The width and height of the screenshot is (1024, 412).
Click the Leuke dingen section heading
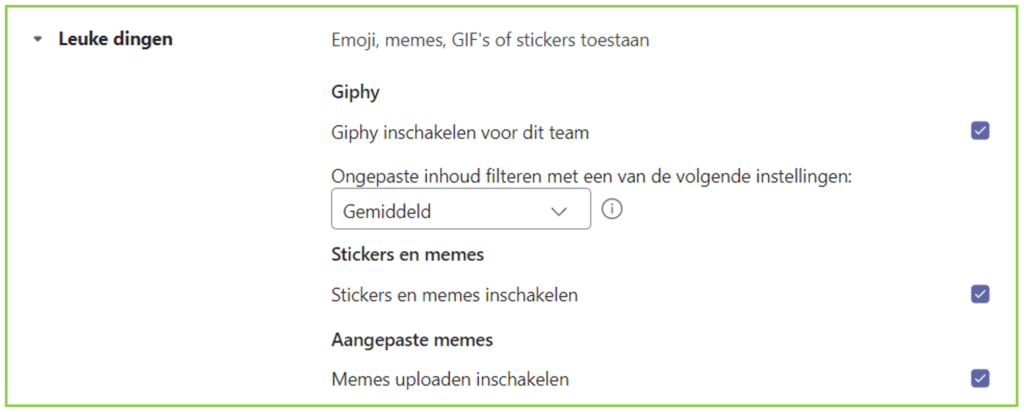[x=116, y=39]
